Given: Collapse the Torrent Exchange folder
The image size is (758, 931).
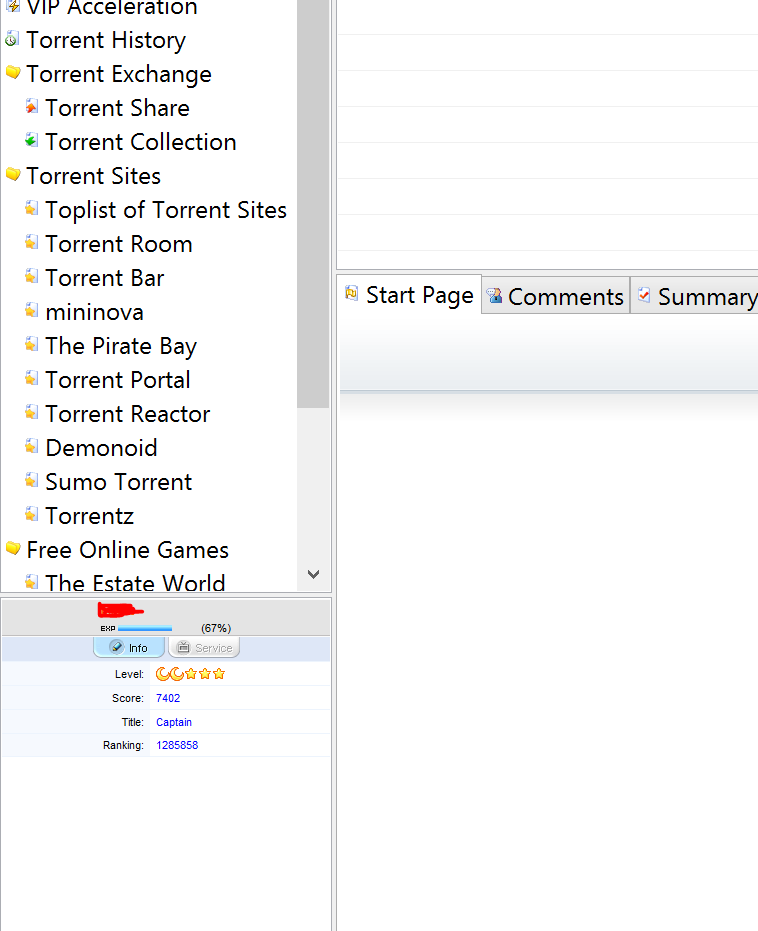Looking at the screenshot, I should tap(13, 73).
